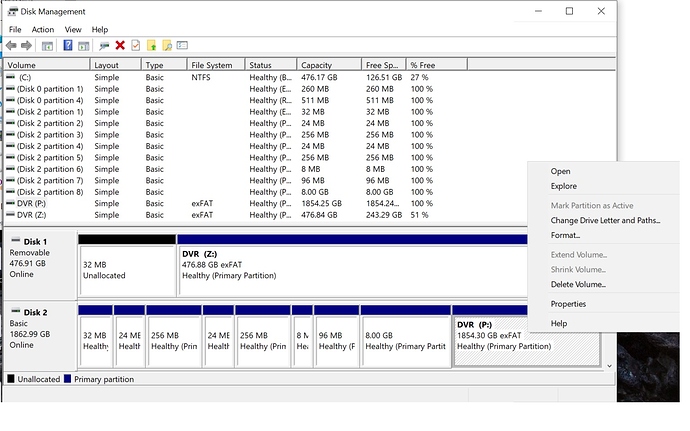The height and width of the screenshot is (431, 690).
Task: Click the Disk Management title bar icon
Action: (x=11, y=12)
